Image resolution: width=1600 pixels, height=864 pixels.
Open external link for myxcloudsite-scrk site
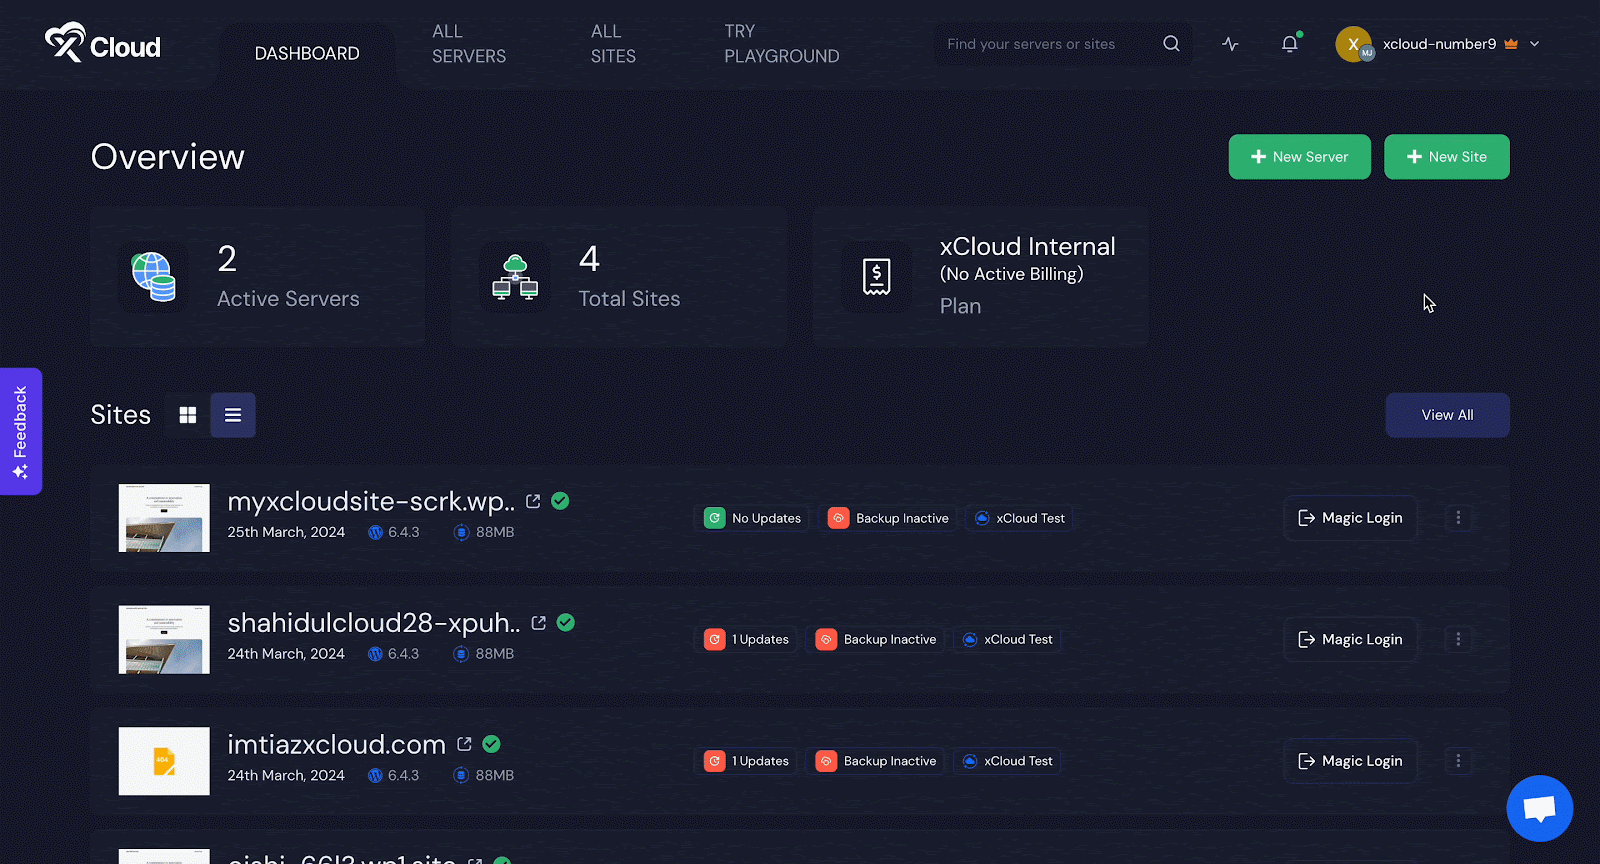tap(533, 501)
